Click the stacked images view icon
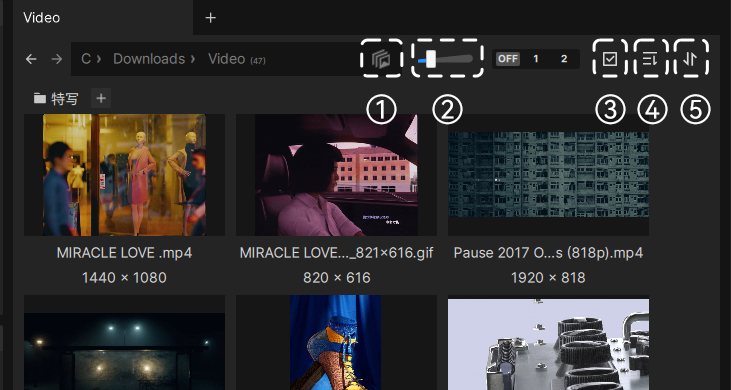The width and height of the screenshot is (731, 390). tap(381, 59)
